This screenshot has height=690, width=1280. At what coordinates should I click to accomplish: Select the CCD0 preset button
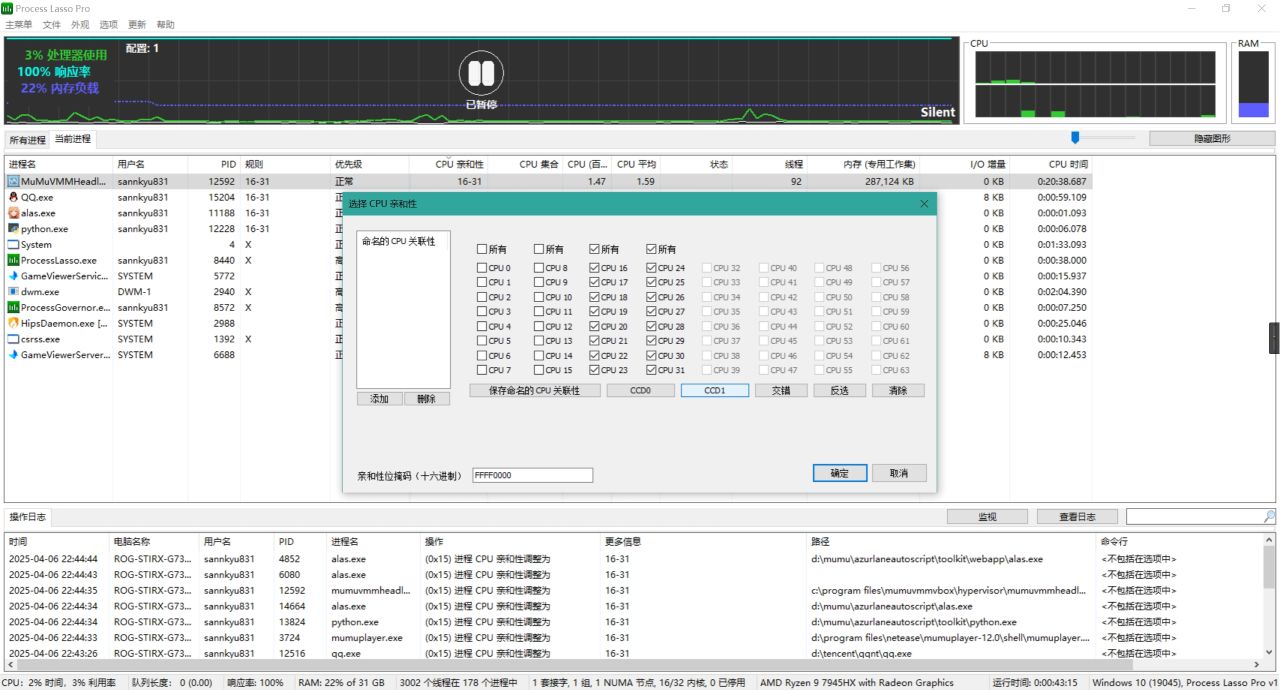[x=640, y=390]
